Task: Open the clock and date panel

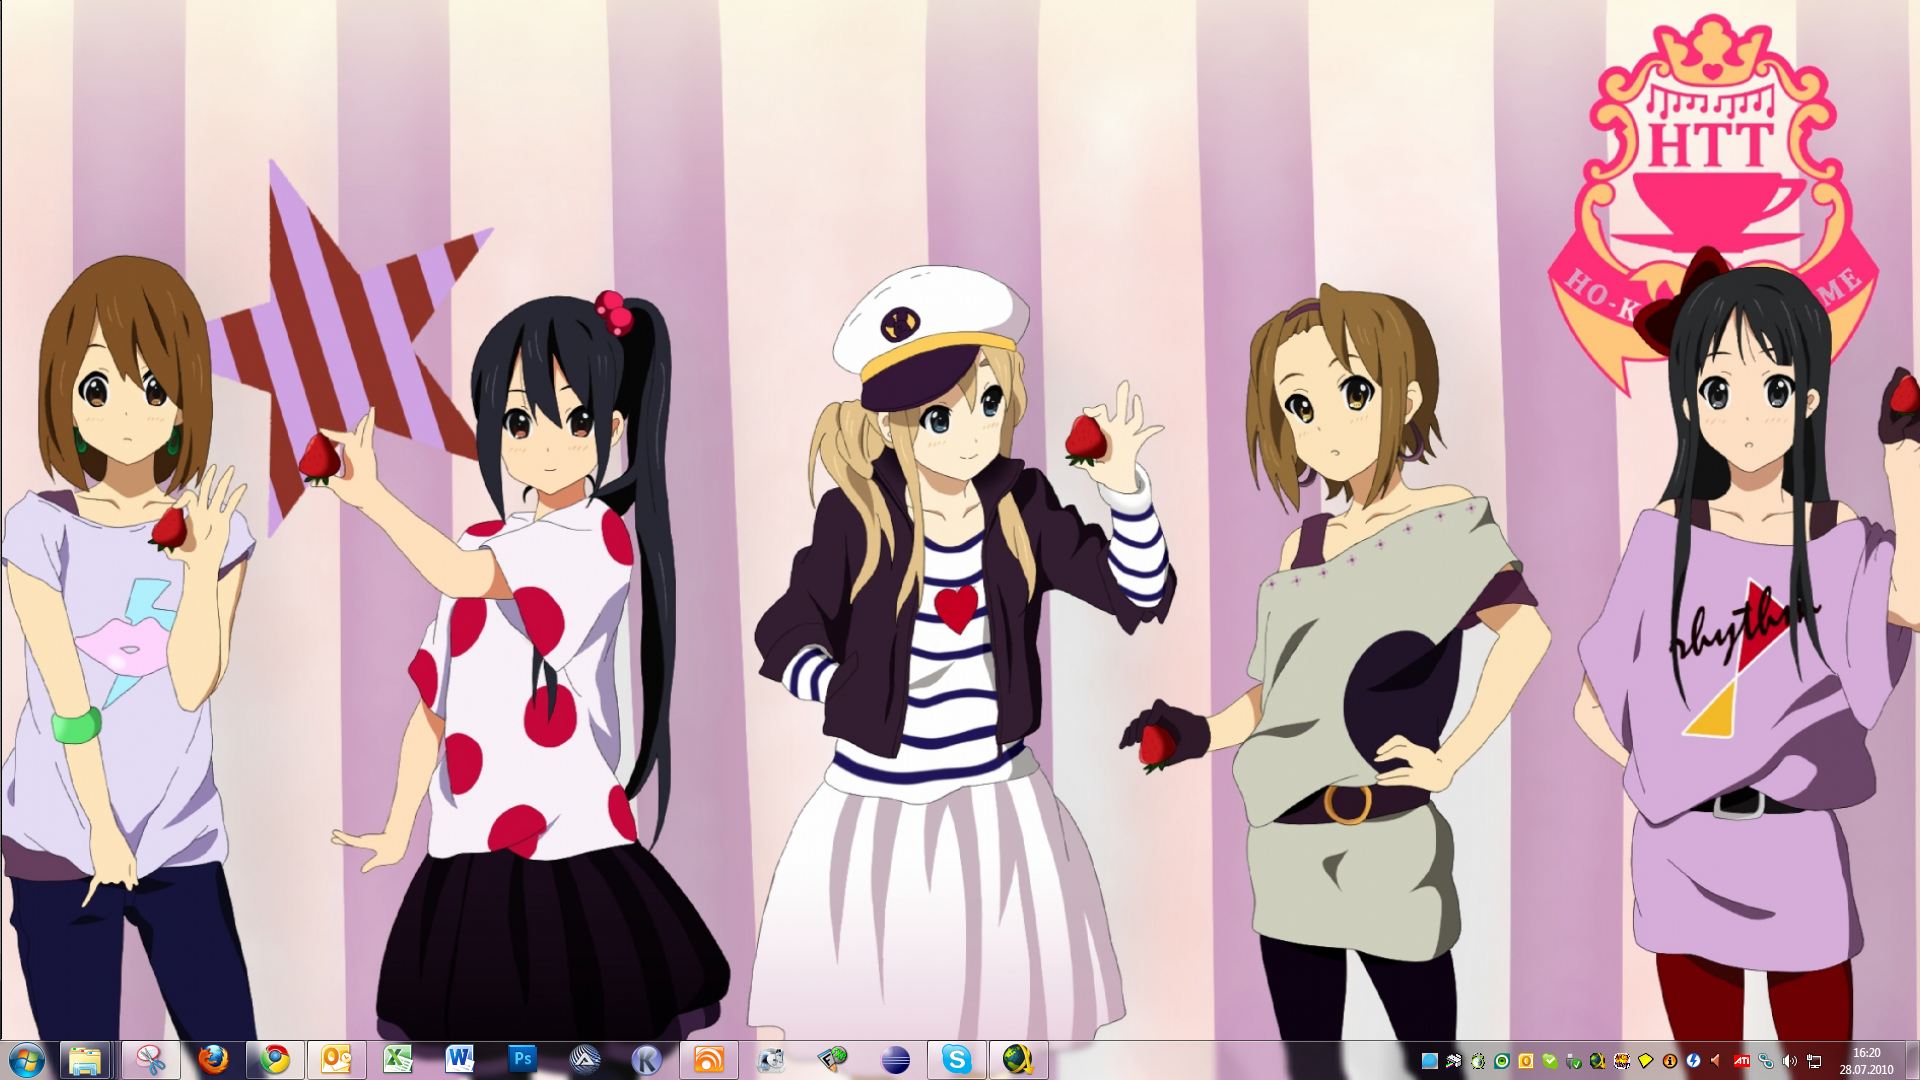Action: pos(1866,1060)
